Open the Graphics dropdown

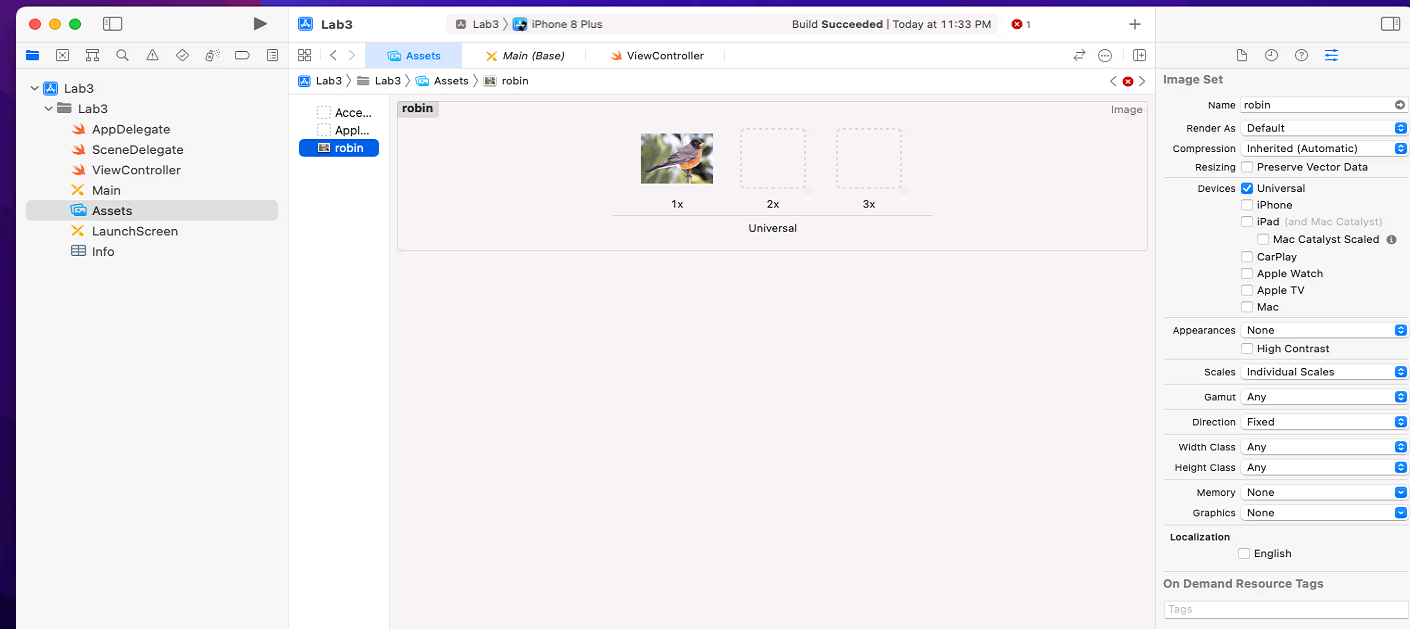(1324, 513)
